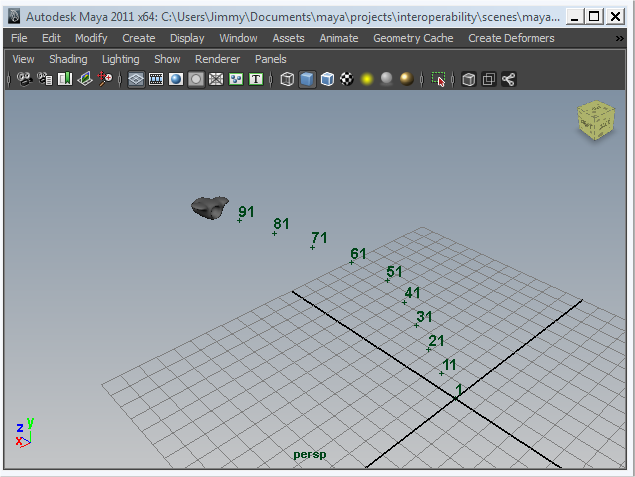Open the Animate menu
Image resolution: width=635 pixels, height=477 pixels.
339,38
